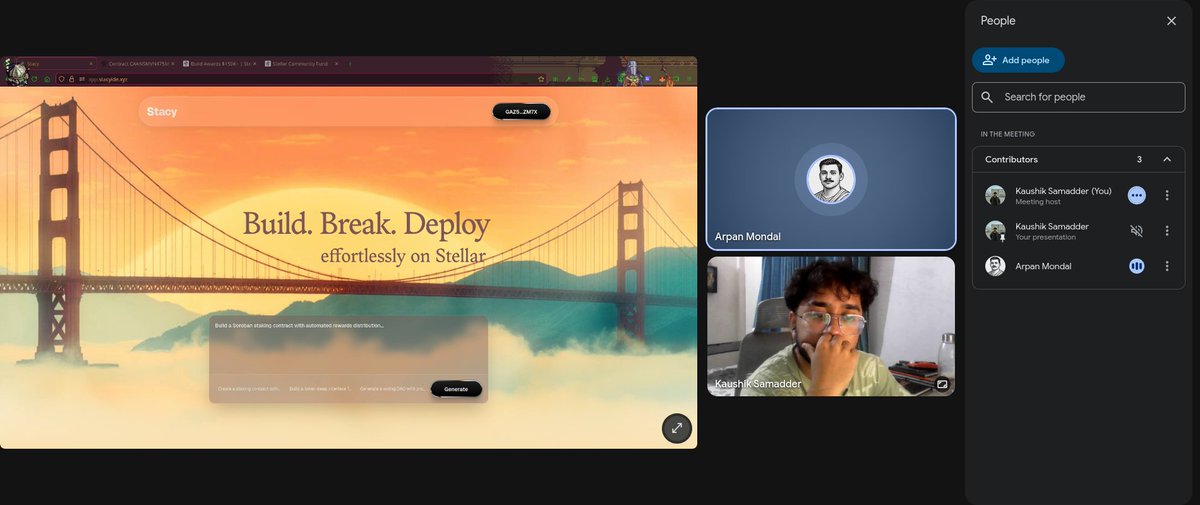Click the stacyide.xyz address bar
This screenshot has height=505, width=1200.
(300, 80)
